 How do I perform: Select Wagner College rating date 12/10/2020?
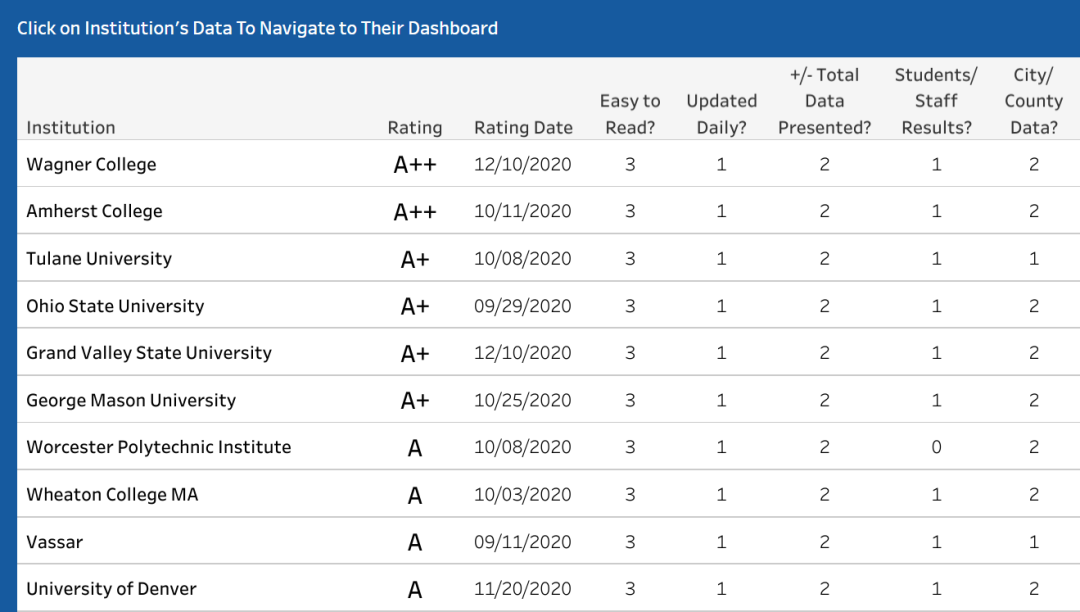(523, 165)
